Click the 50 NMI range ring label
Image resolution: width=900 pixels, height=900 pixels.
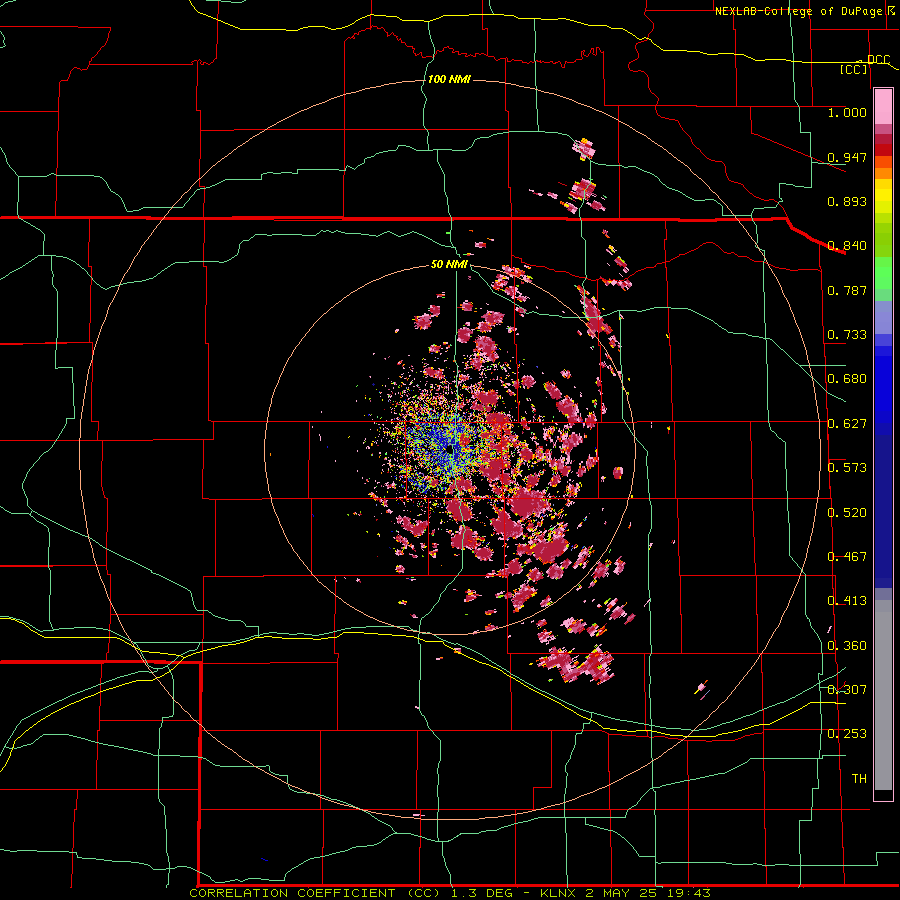pyautogui.click(x=449, y=264)
